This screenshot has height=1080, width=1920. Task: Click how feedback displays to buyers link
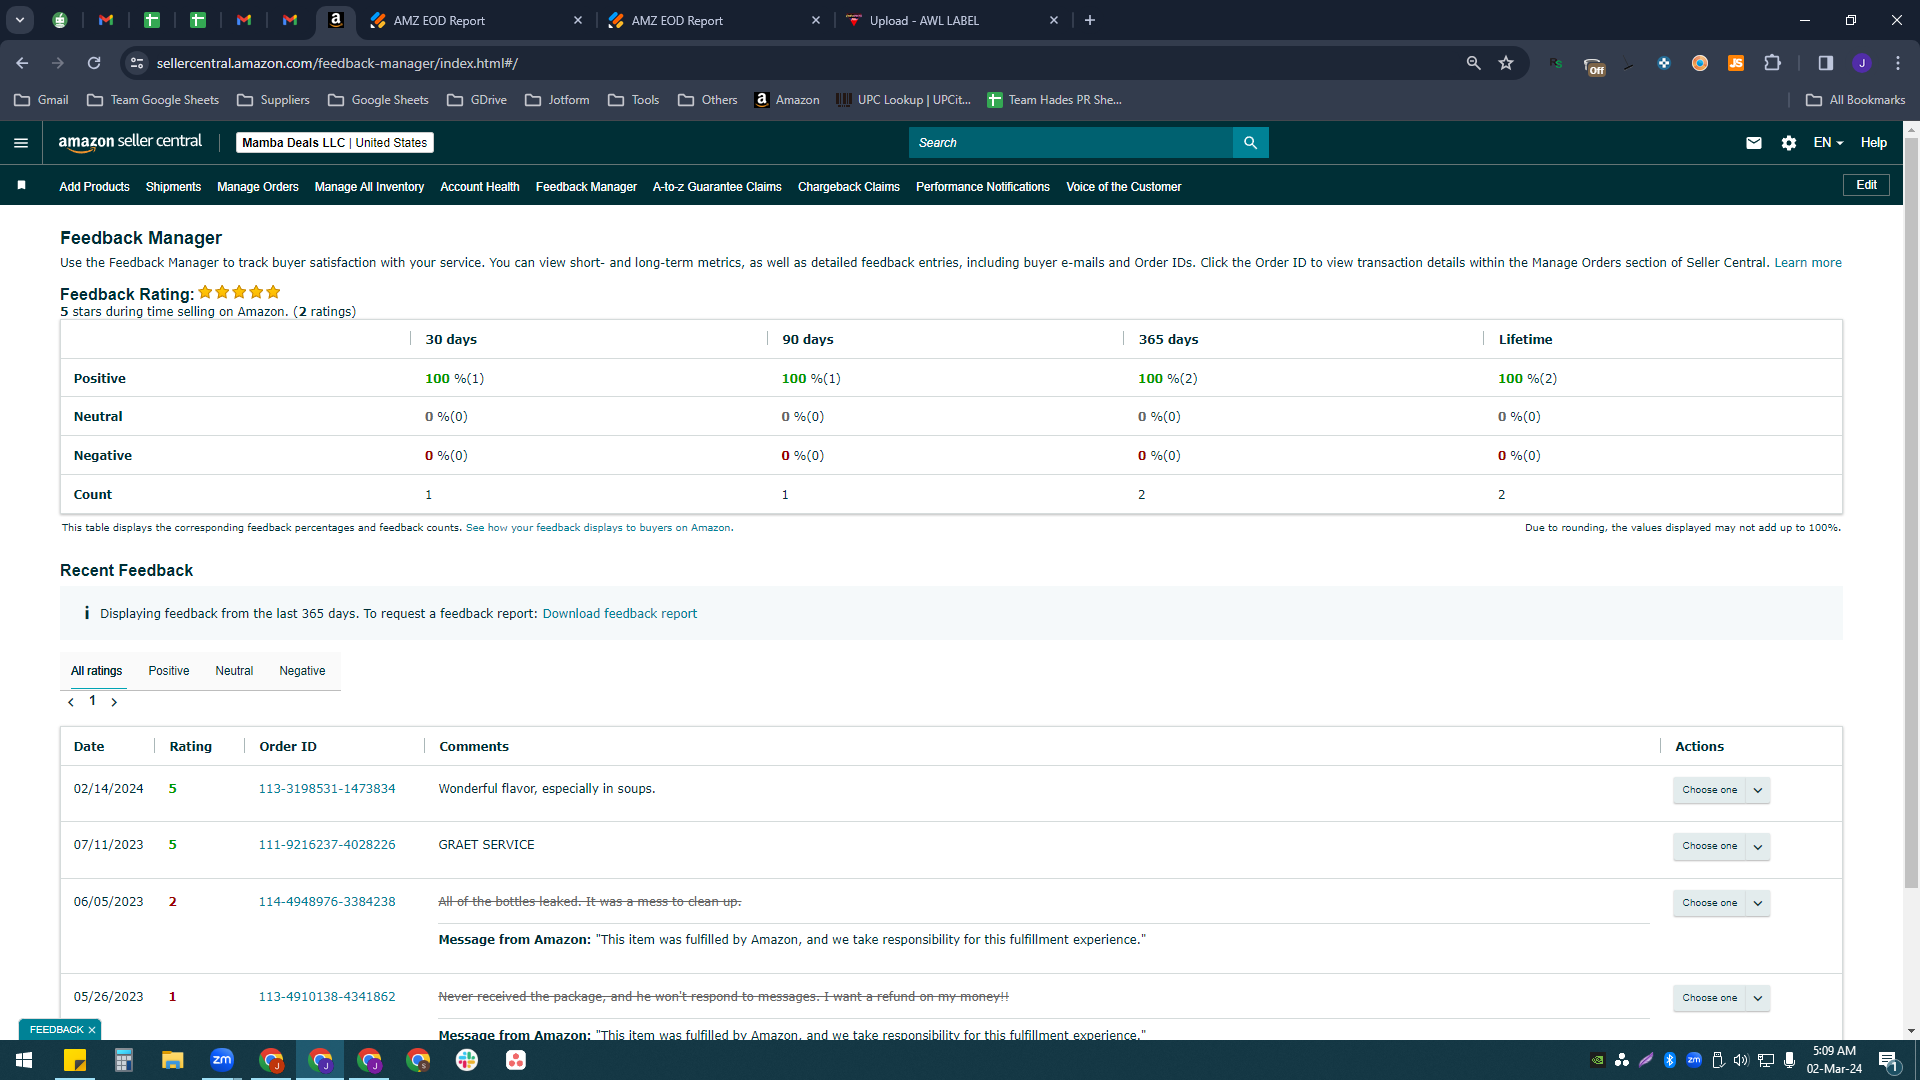[598, 528]
